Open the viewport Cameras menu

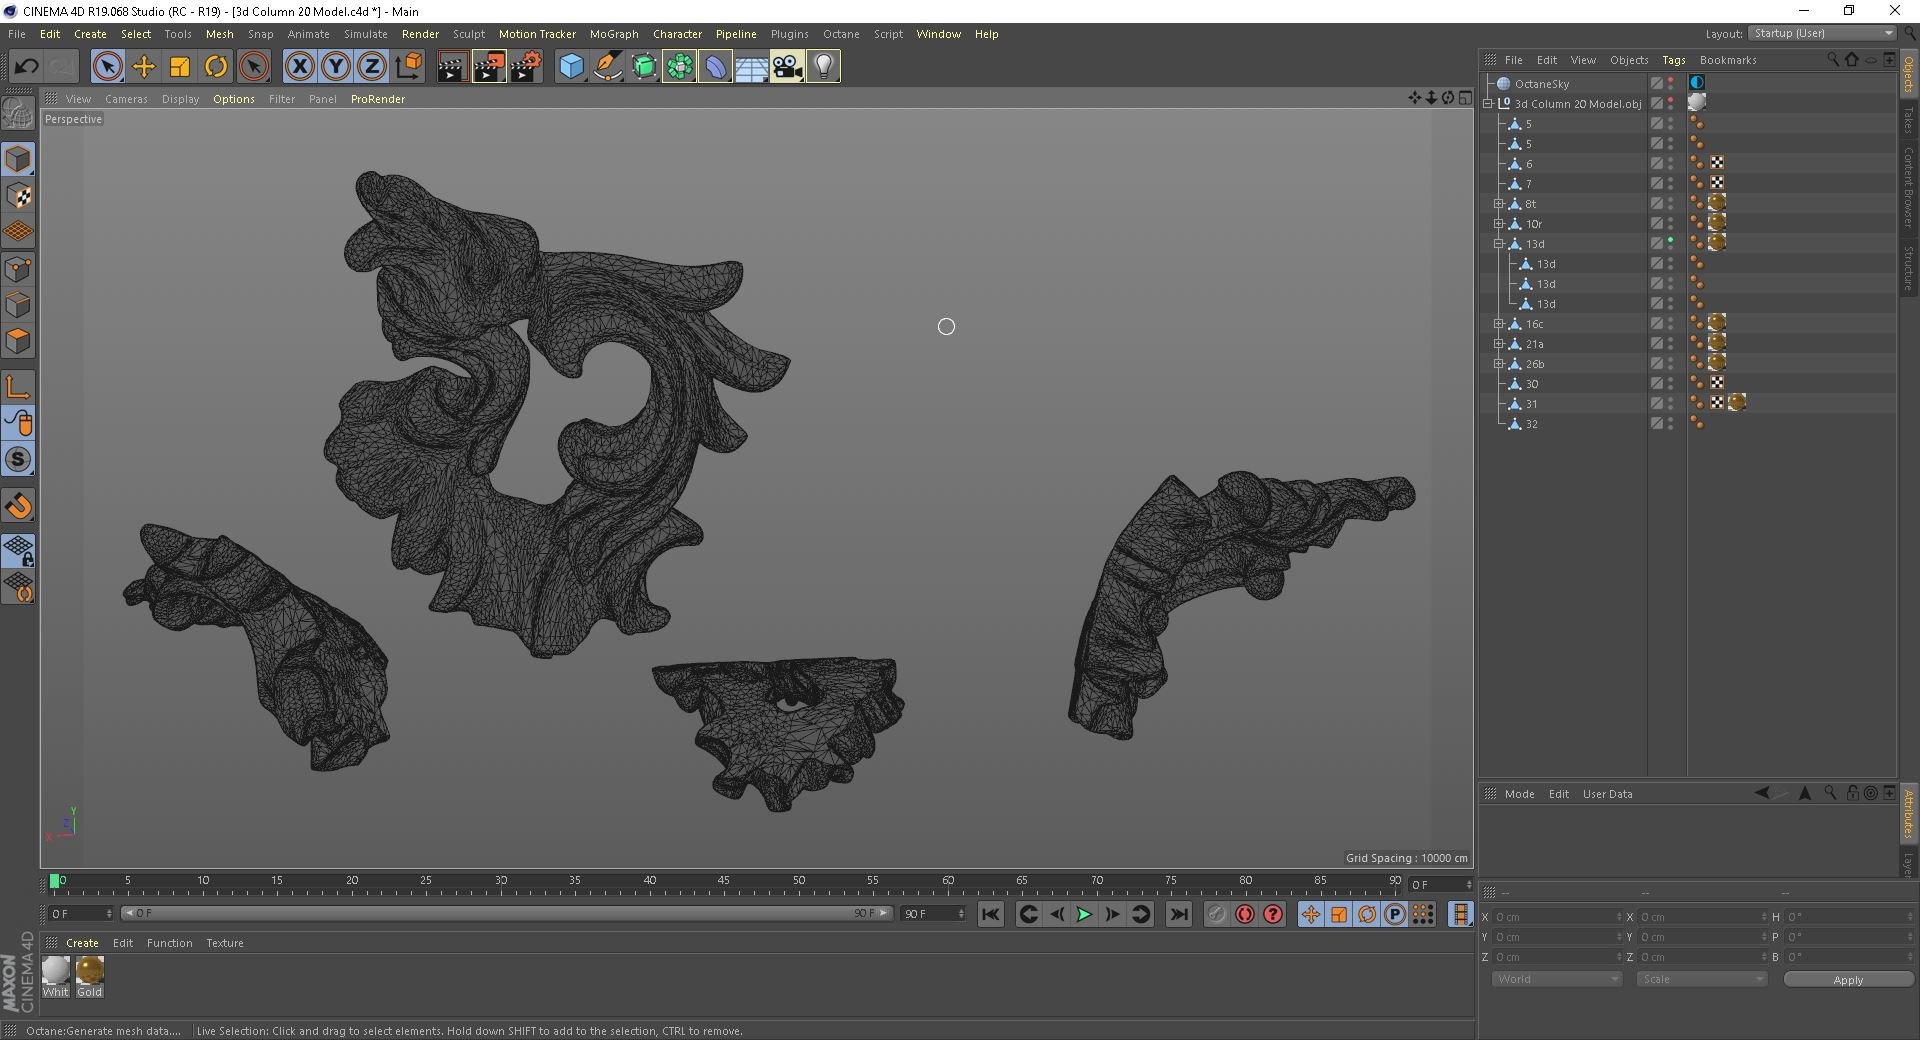pyautogui.click(x=126, y=99)
